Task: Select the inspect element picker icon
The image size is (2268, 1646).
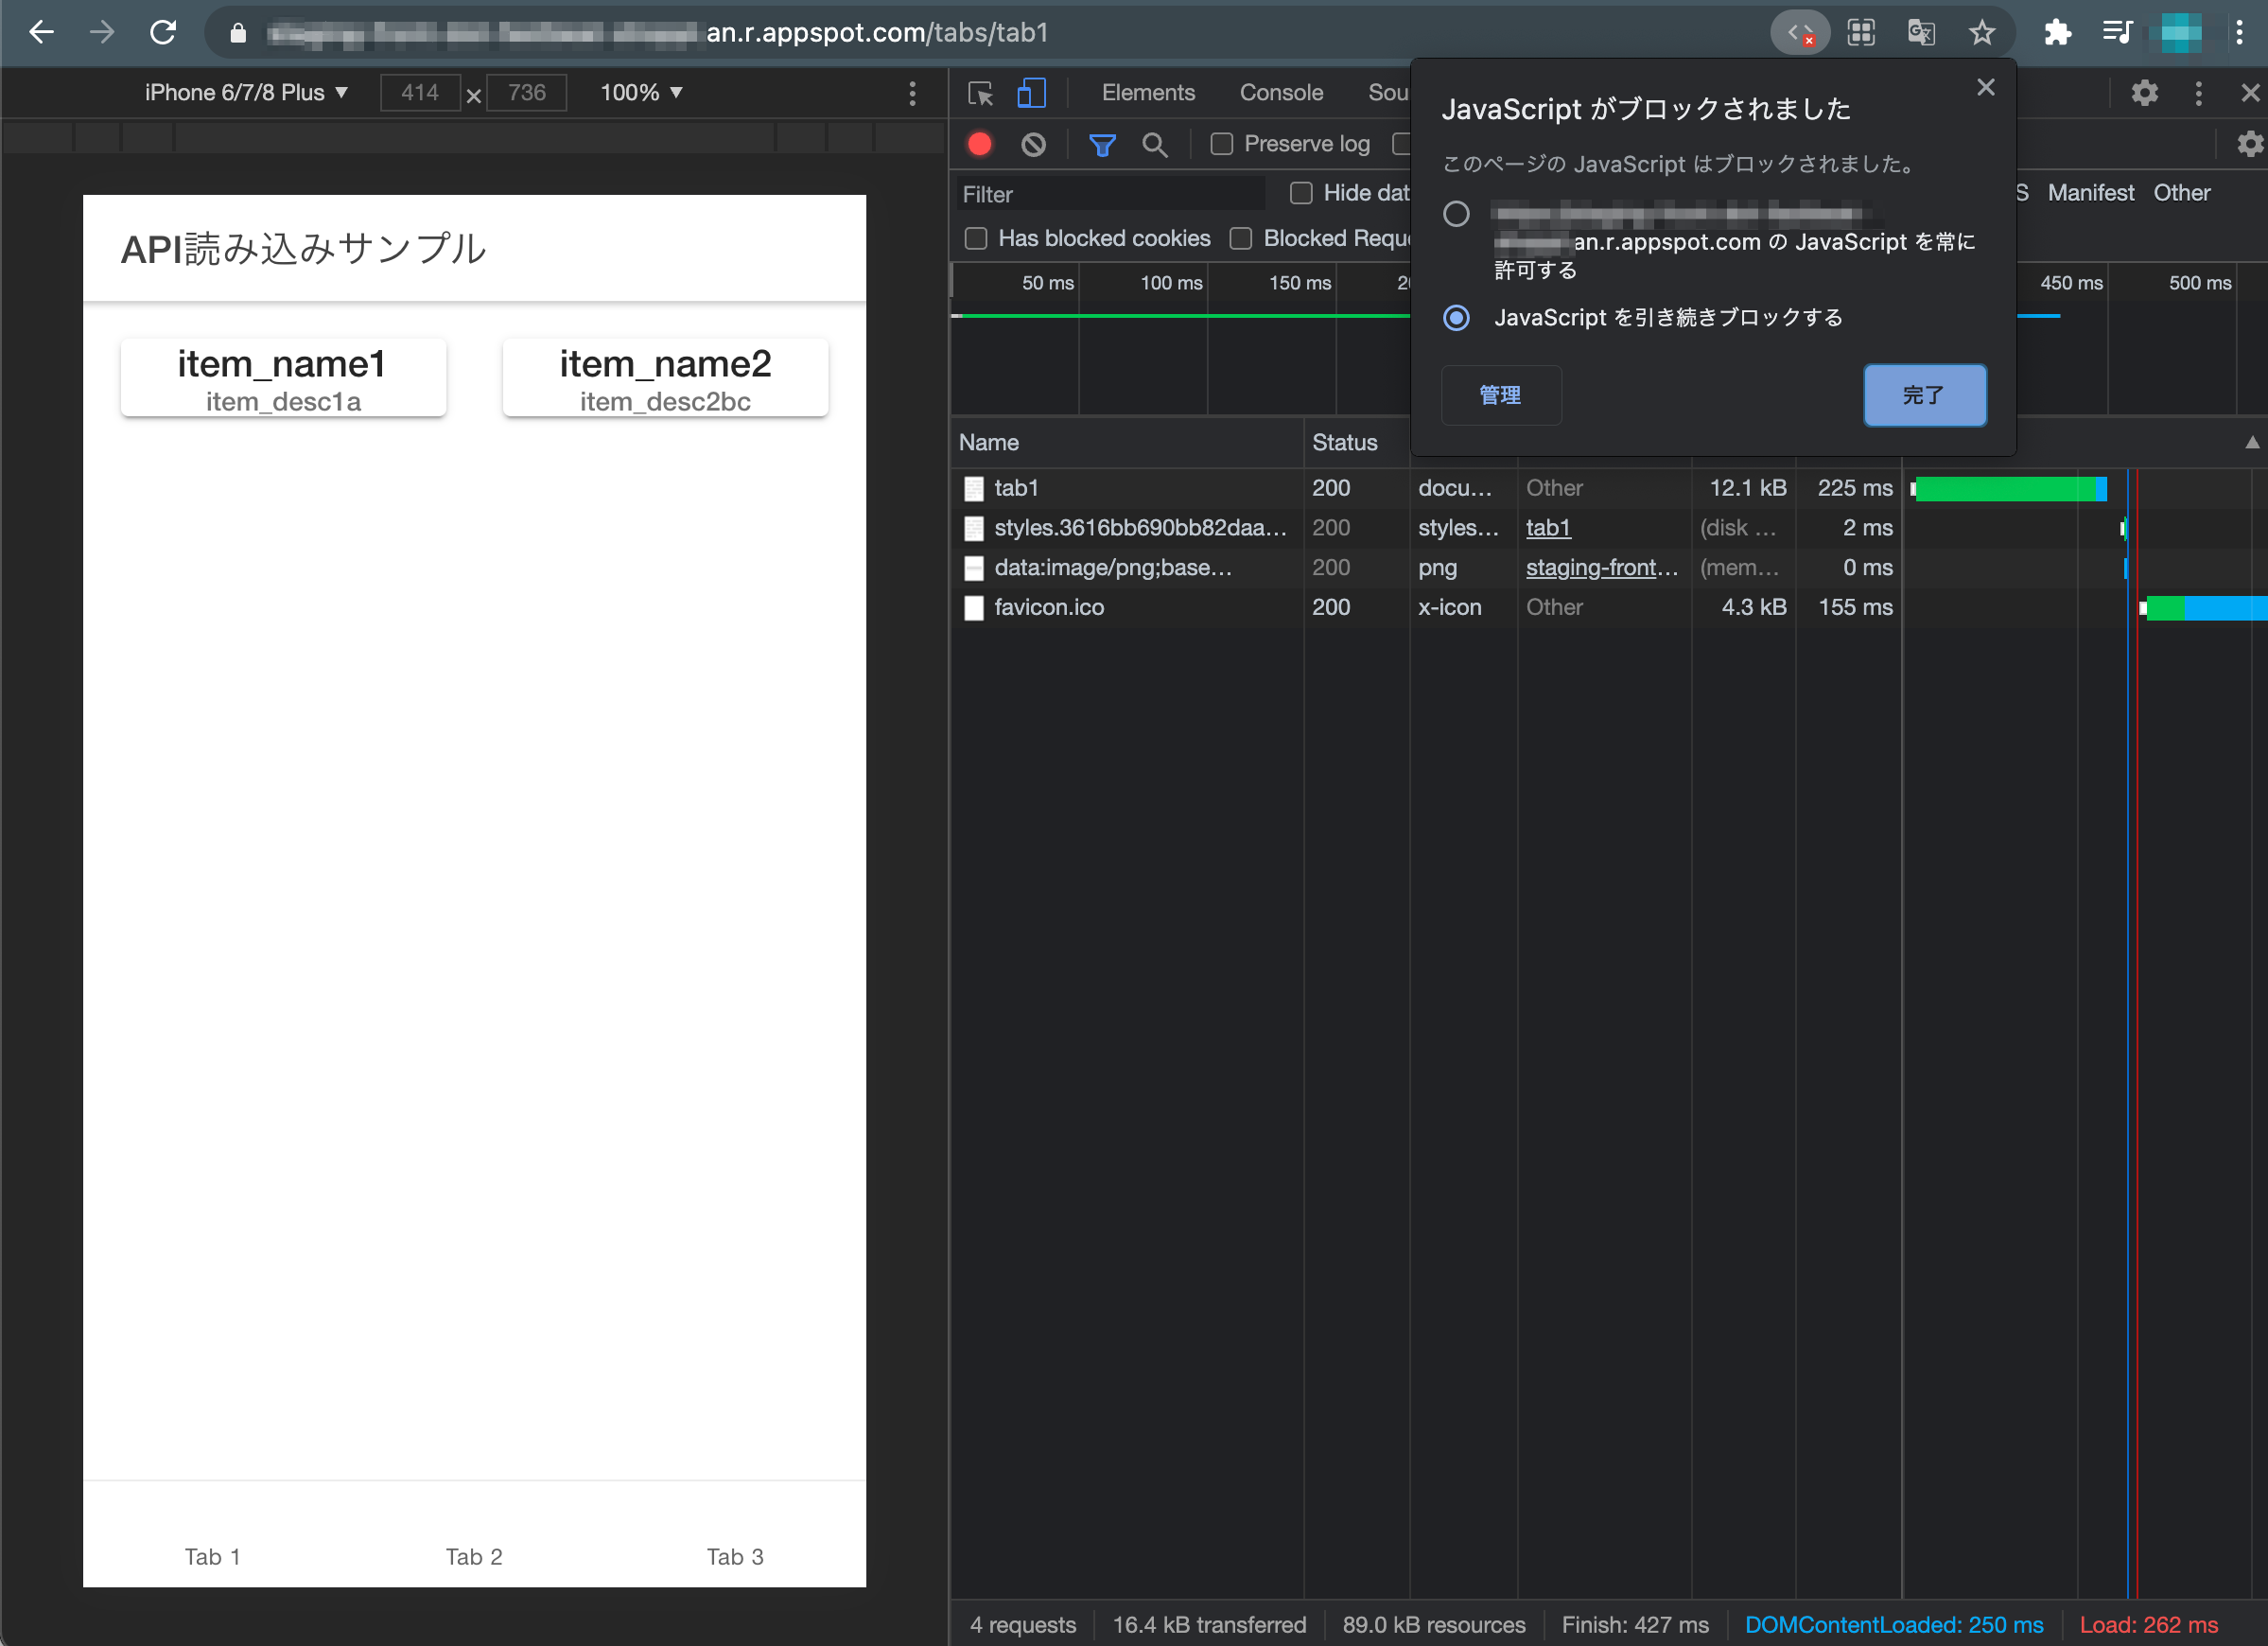Action: (x=981, y=93)
